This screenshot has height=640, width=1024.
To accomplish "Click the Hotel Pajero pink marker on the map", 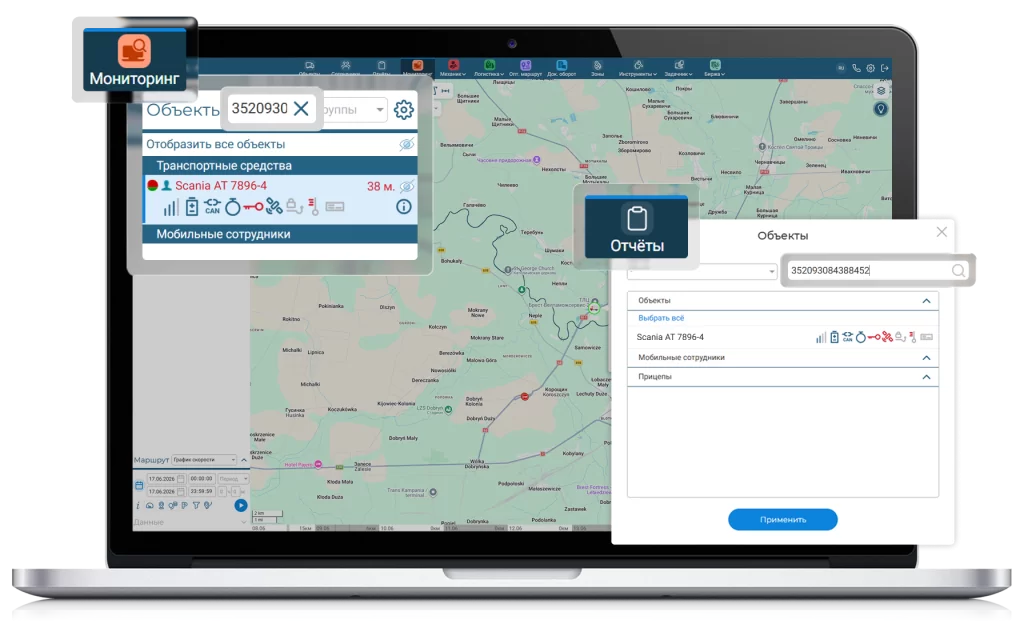I will pyautogui.click(x=318, y=464).
